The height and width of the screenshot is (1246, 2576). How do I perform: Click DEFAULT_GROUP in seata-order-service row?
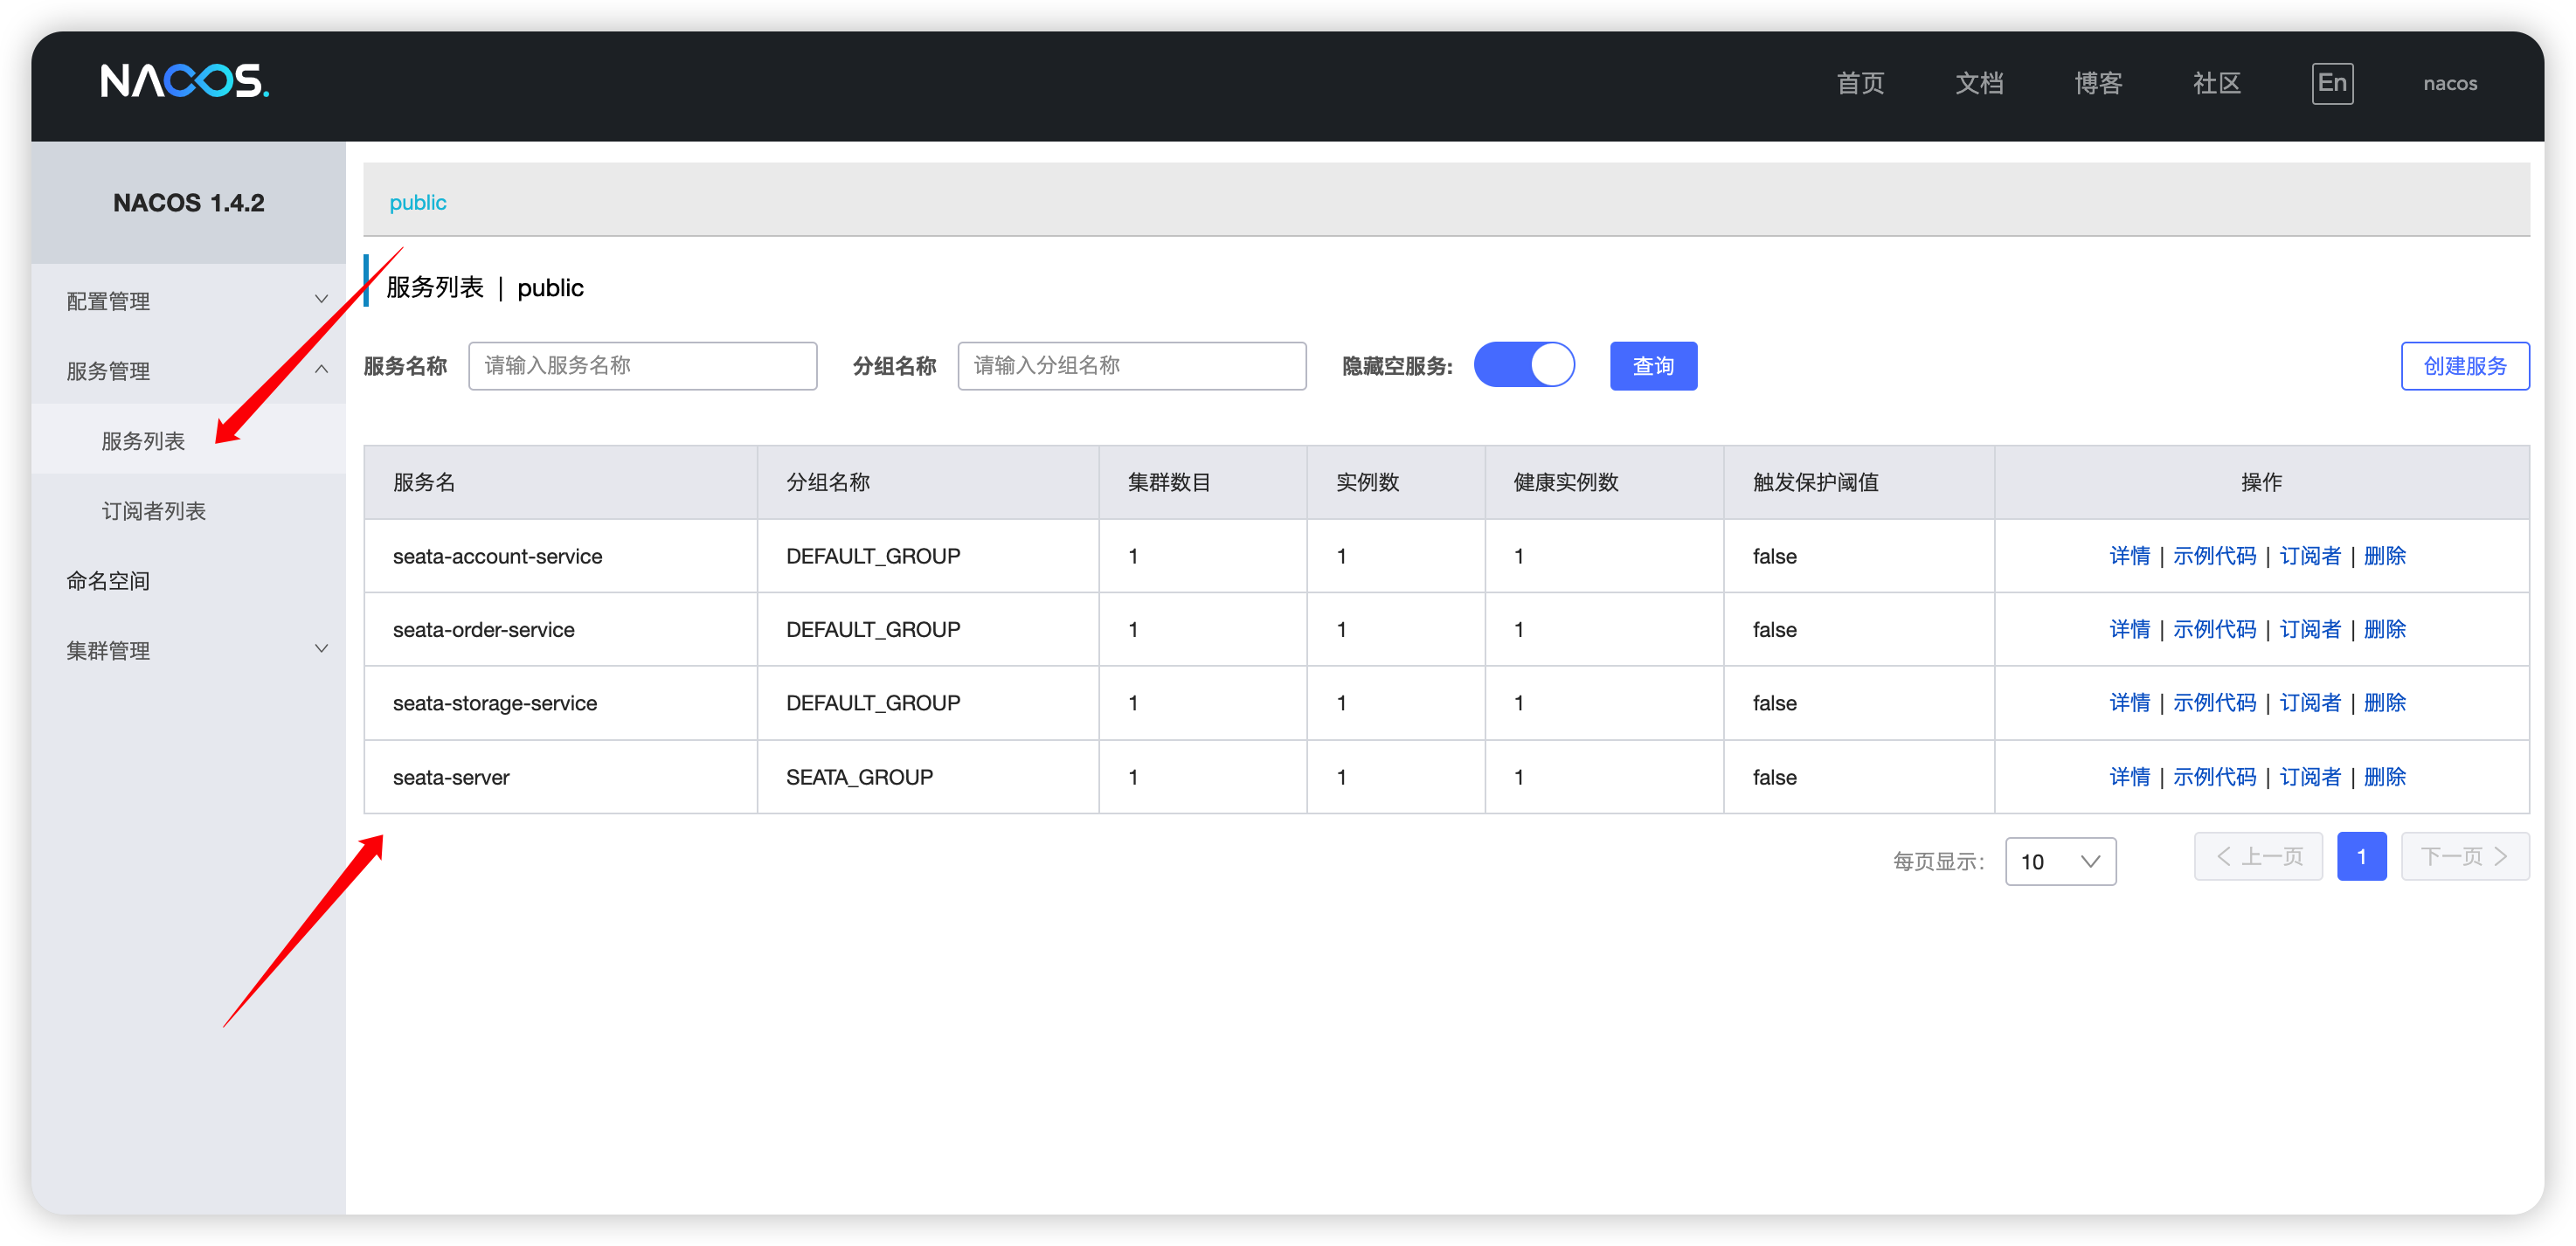[873, 629]
